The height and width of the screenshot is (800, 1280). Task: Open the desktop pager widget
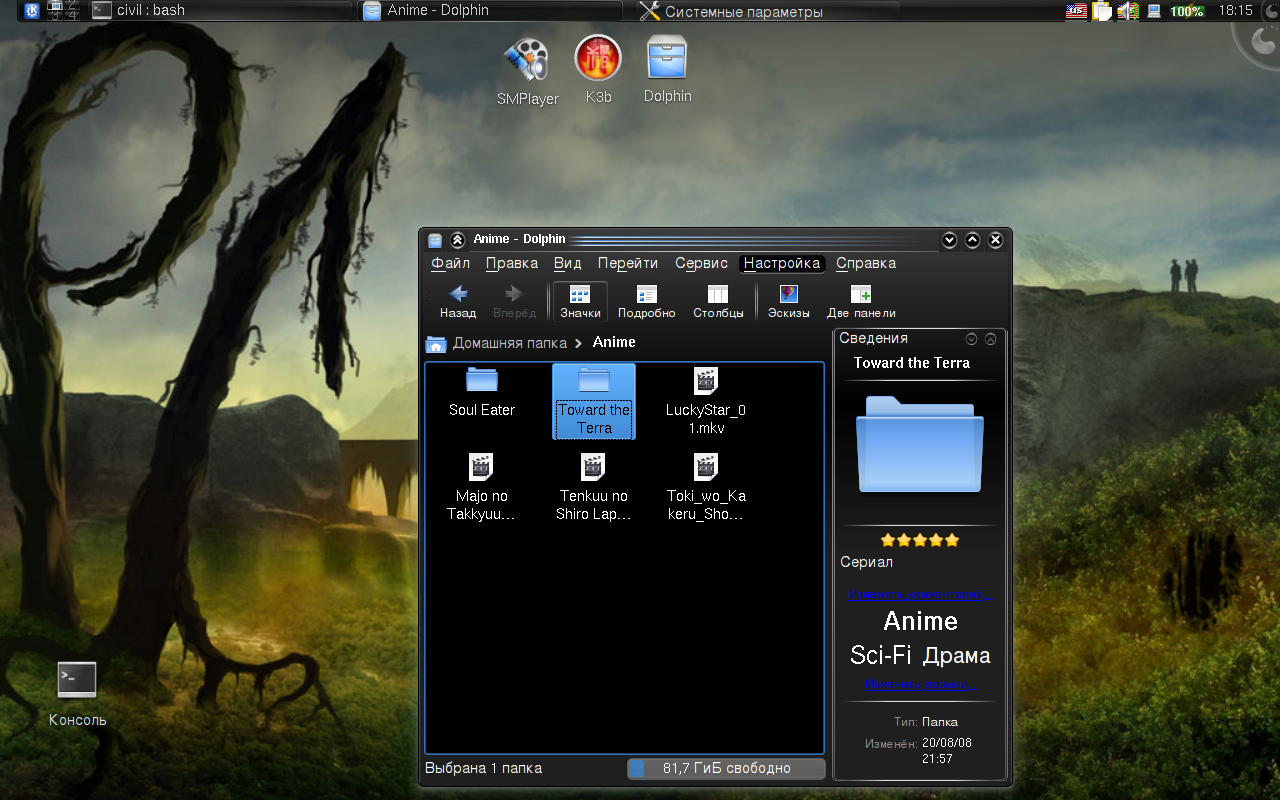click(65, 10)
